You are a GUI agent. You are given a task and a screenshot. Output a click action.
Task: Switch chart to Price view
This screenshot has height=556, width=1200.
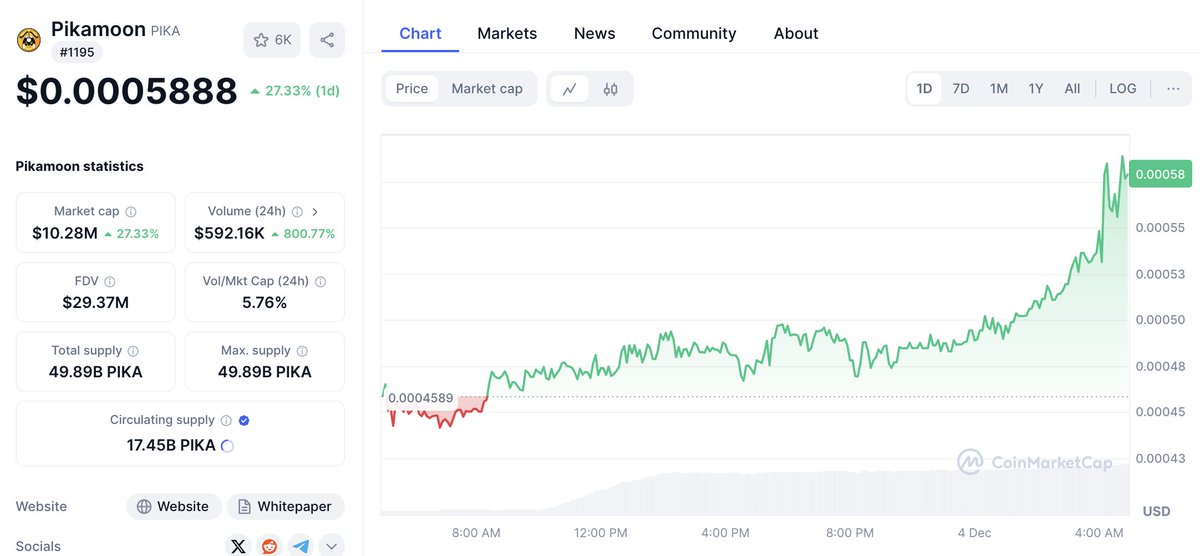[412, 89]
